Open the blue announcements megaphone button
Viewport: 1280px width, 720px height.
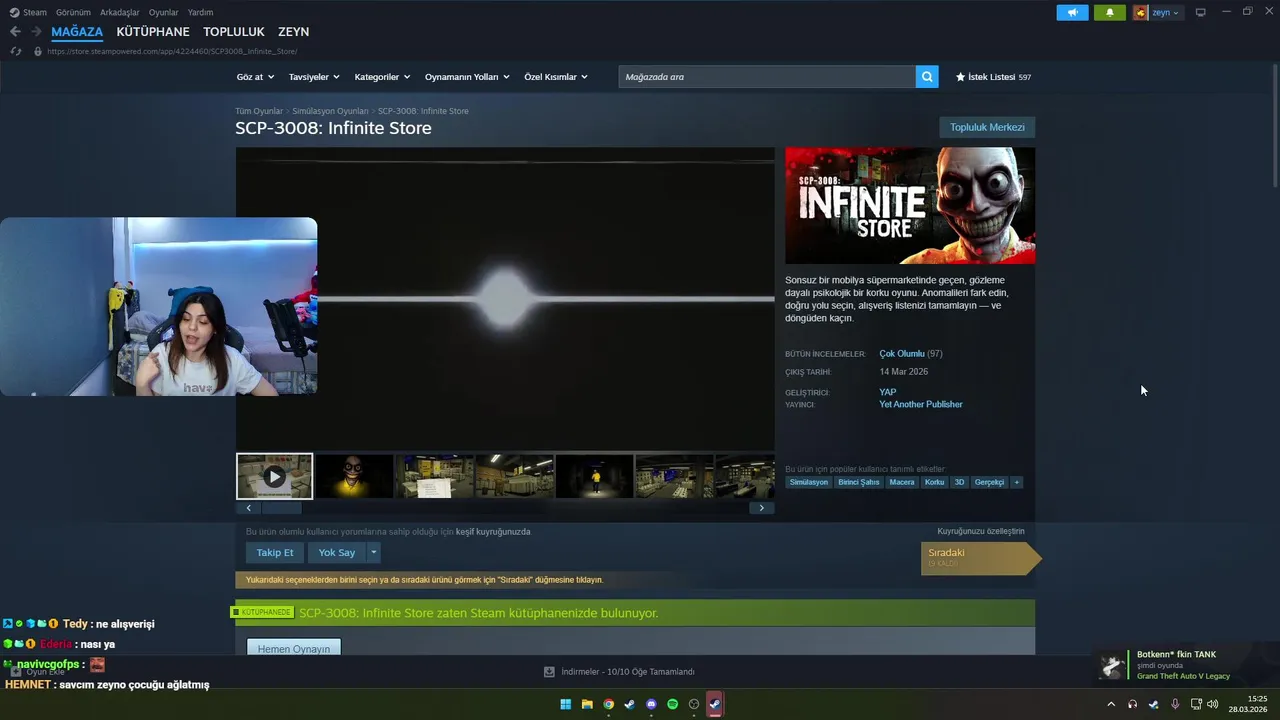tap(1072, 13)
